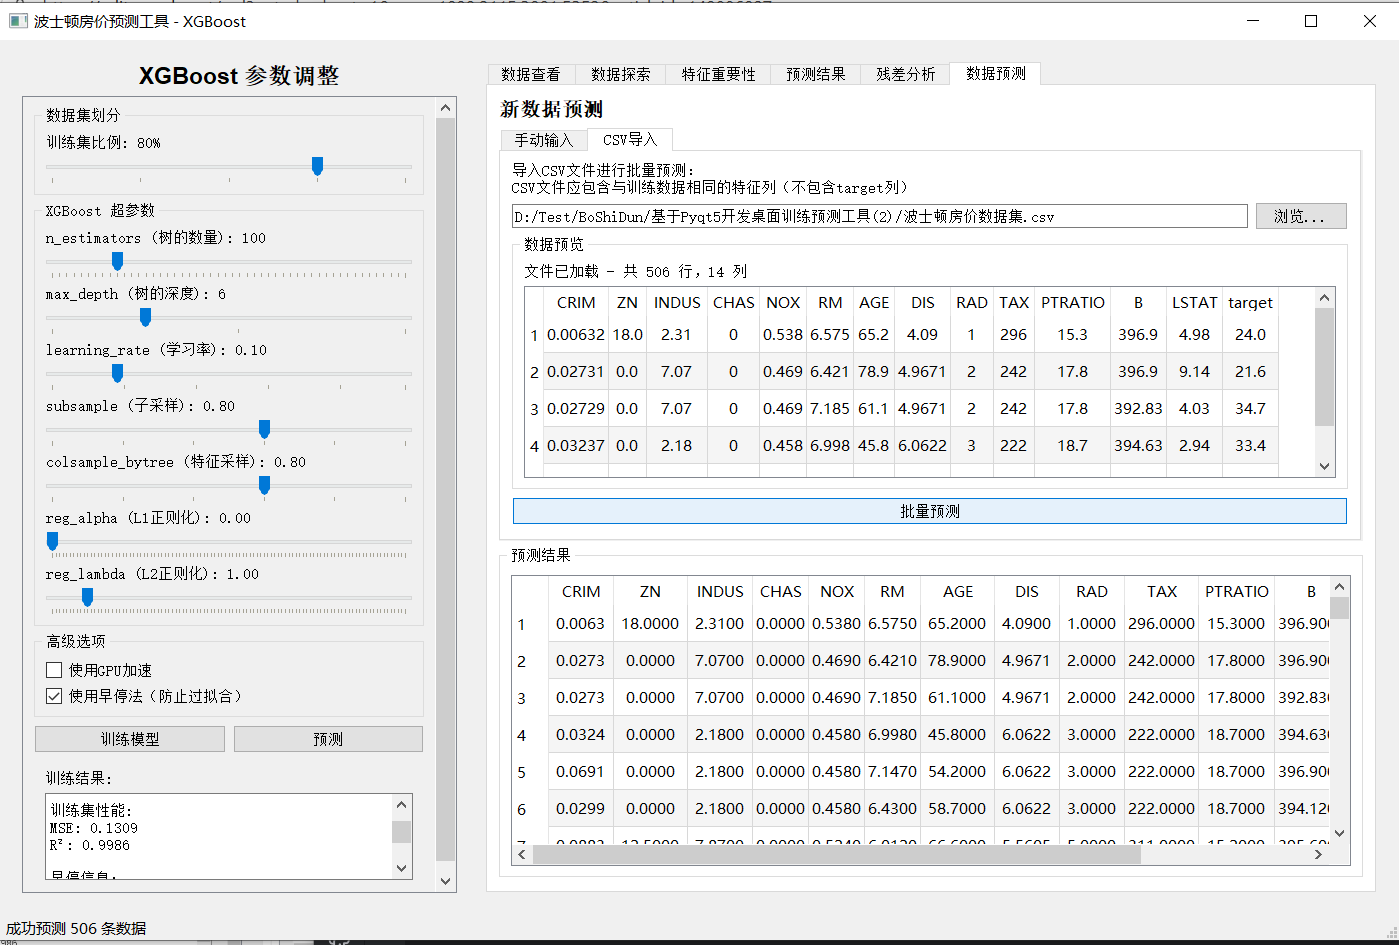The width and height of the screenshot is (1399, 945).
Task: Switch to the 手动输入 sub-tab
Action: (x=544, y=140)
